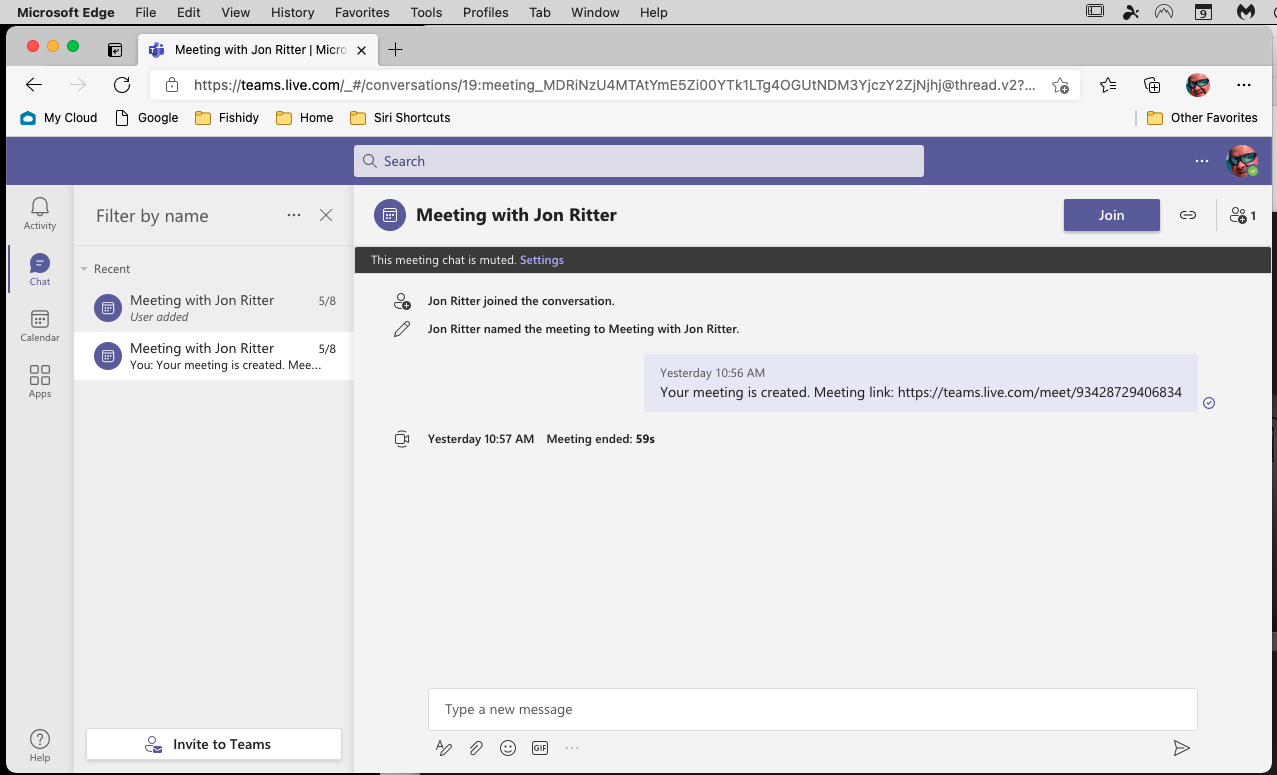Open the File menu
This screenshot has width=1277, height=775.
coord(145,12)
